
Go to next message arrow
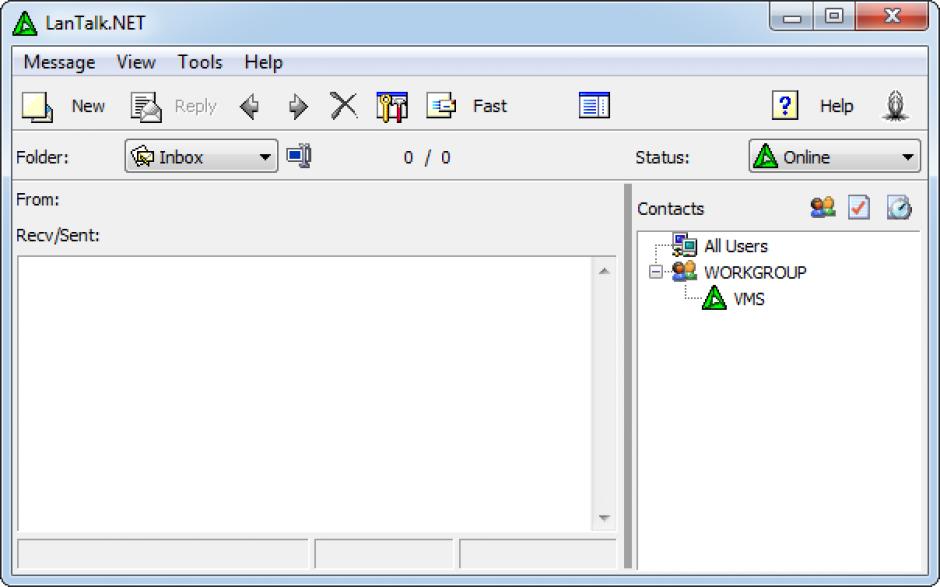tap(298, 107)
